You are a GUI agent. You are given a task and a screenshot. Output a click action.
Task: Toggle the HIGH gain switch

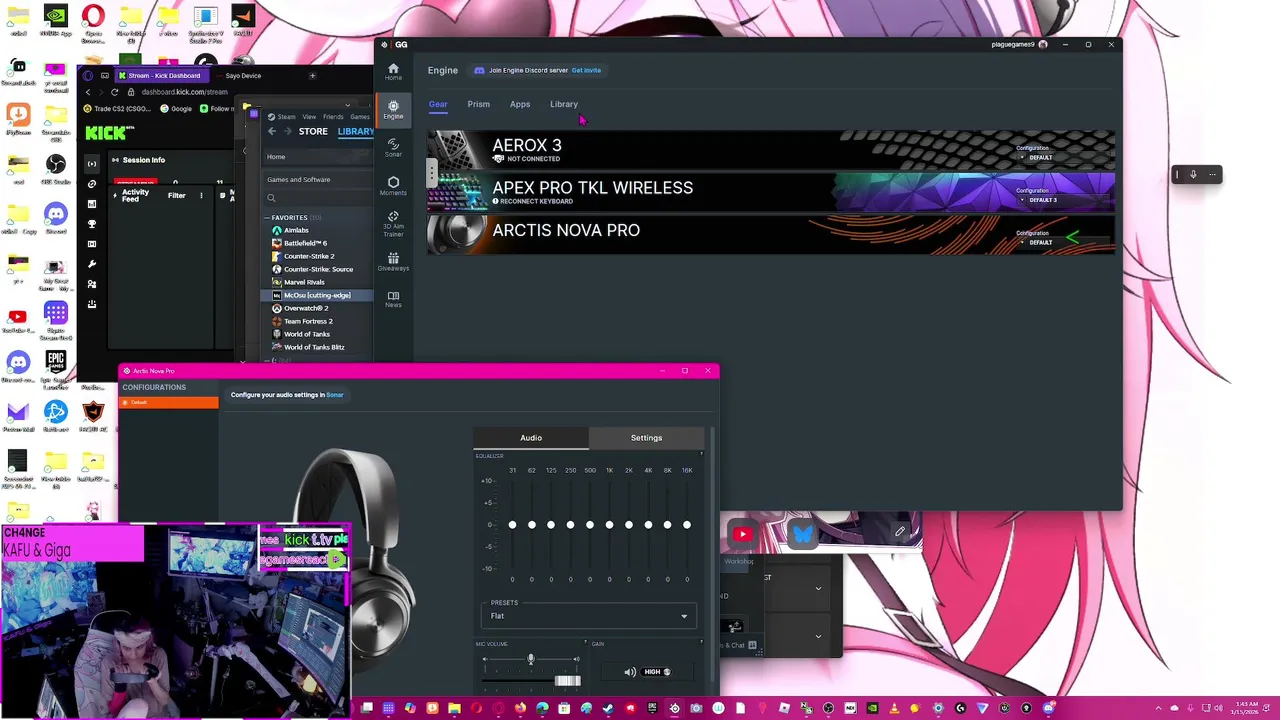pyautogui.click(x=658, y=672)
